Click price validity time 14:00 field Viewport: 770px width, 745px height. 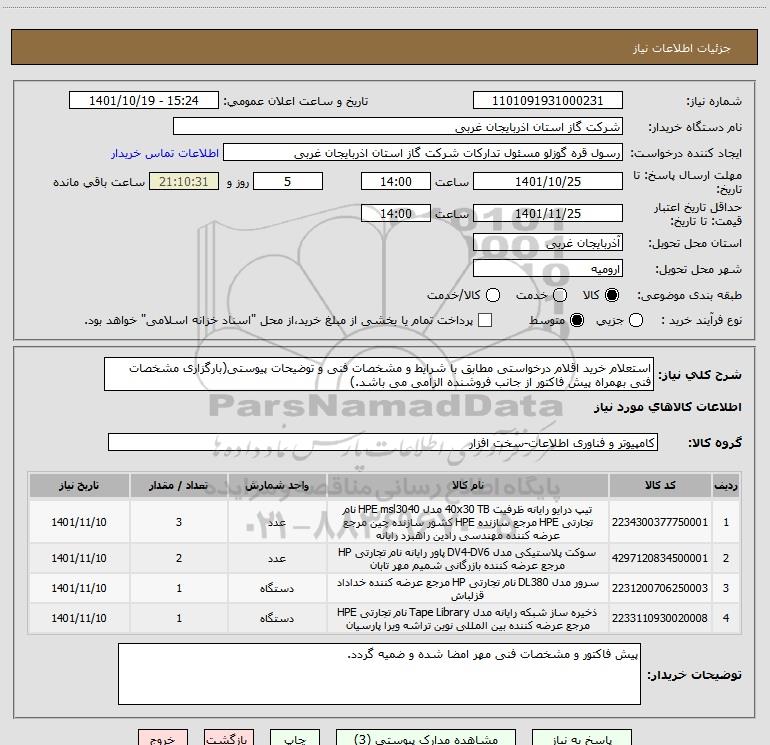tap(396, 213)
